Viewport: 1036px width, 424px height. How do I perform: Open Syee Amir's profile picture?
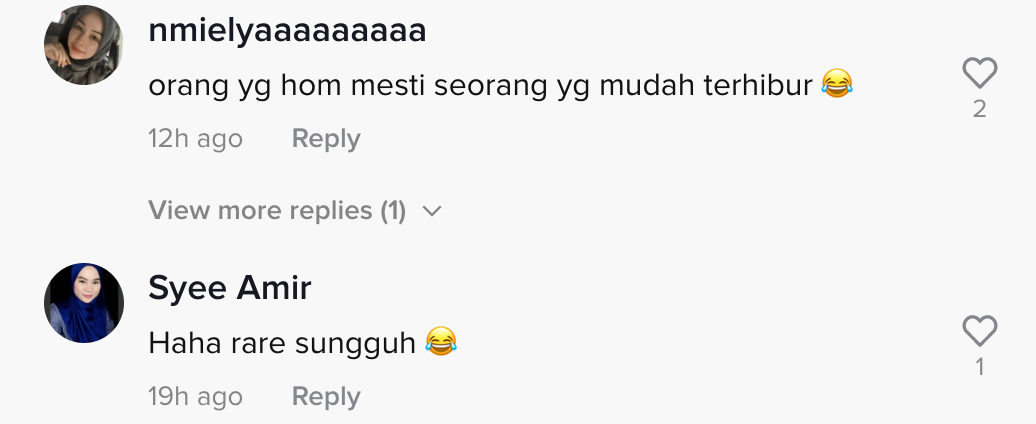click(x=84, y=303)
